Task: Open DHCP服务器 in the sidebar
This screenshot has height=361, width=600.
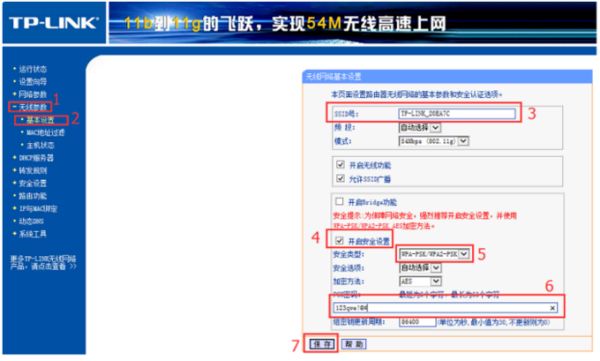Action: (x=36, y=158)
